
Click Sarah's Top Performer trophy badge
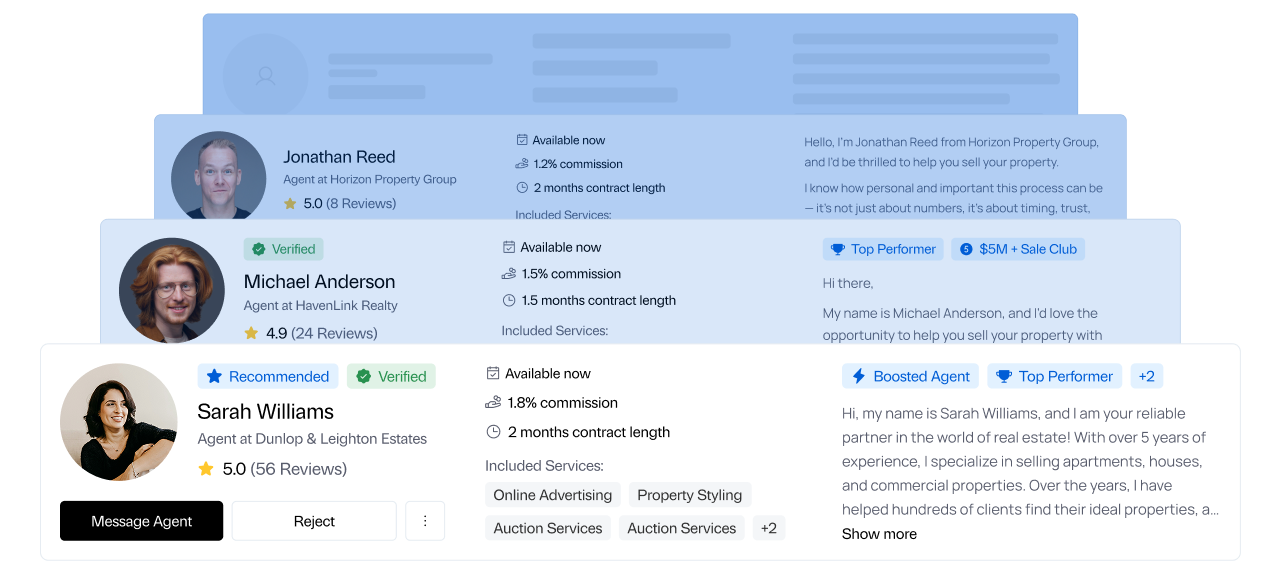pyautogui.click(x=1054, y=376)
